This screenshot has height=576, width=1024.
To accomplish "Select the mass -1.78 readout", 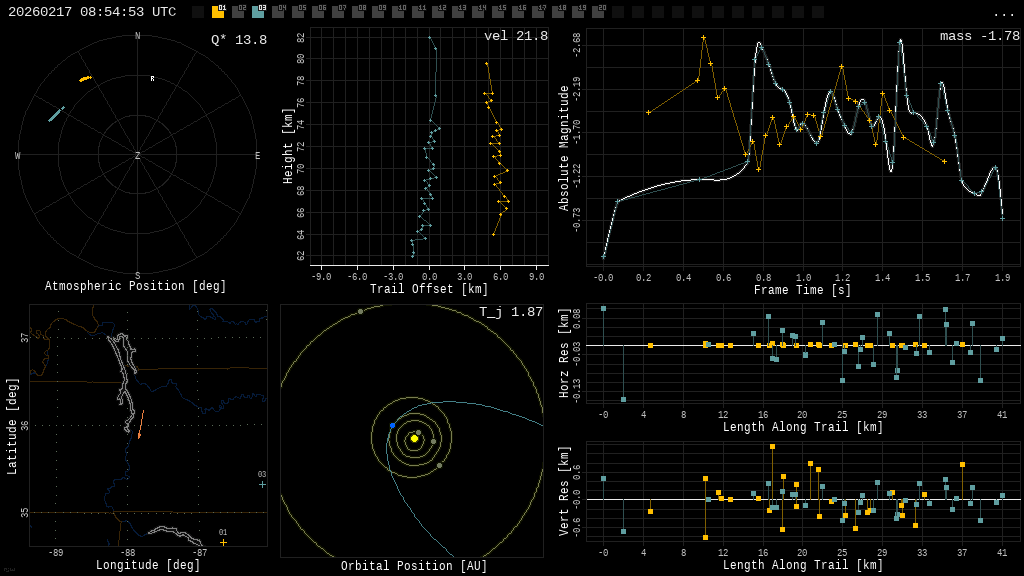I will tap(979, 36).
